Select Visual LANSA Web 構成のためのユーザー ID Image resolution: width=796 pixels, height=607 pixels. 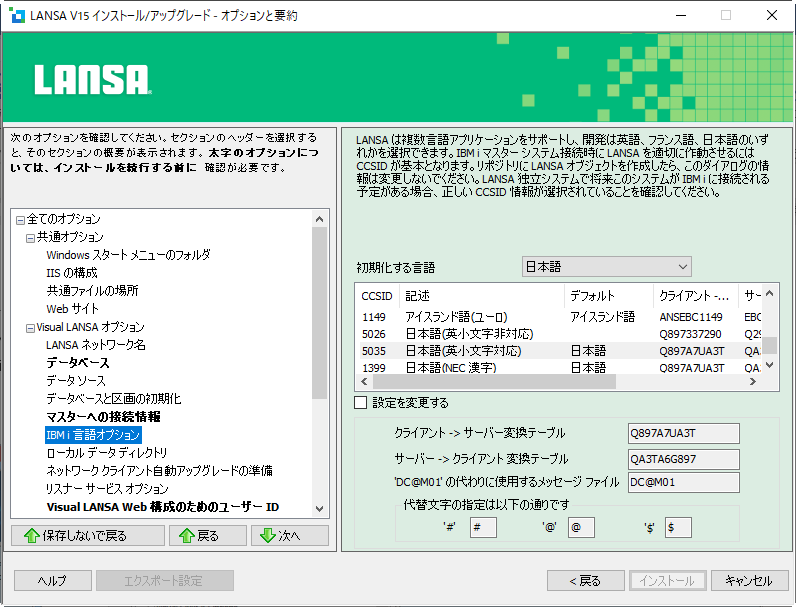click(x=162, y=507)
